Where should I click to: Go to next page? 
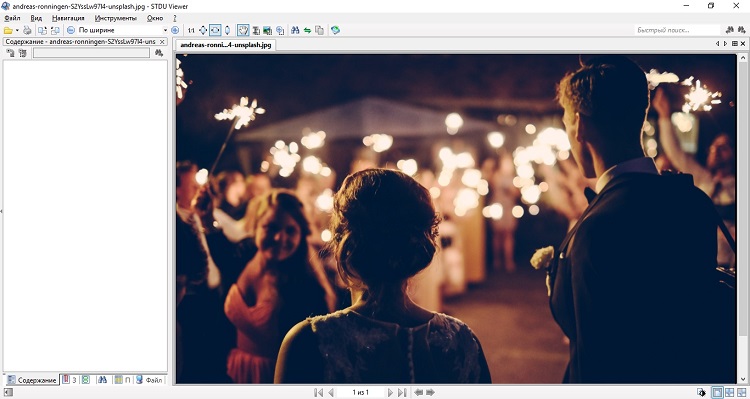pos(390,393)
